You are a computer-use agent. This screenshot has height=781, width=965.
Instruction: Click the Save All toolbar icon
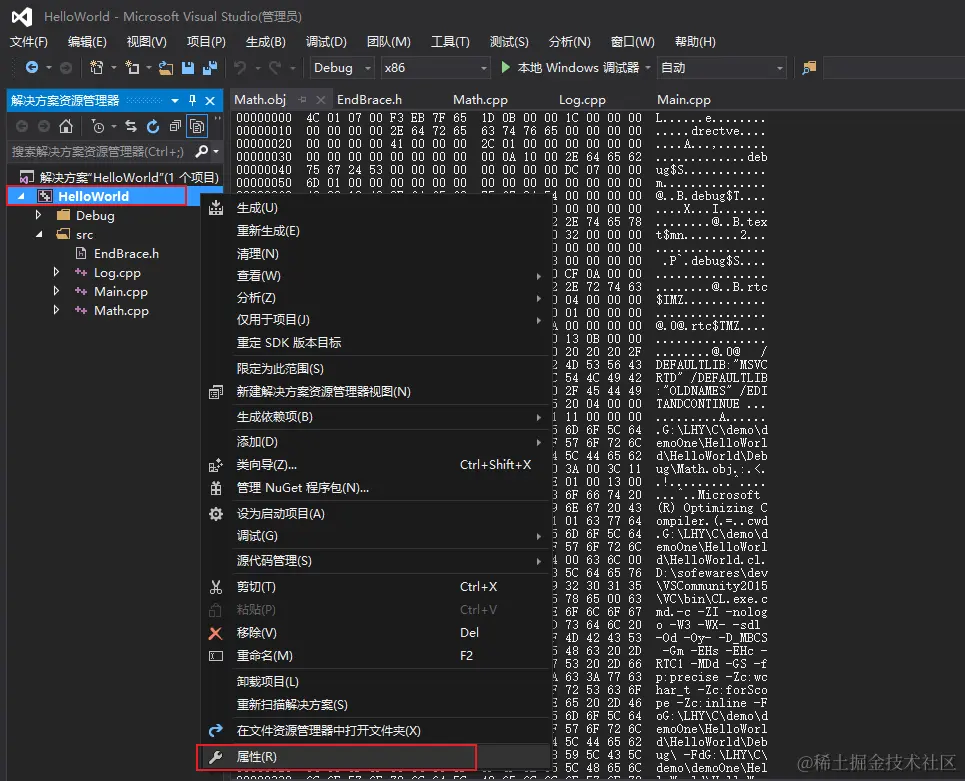point(210,68)
